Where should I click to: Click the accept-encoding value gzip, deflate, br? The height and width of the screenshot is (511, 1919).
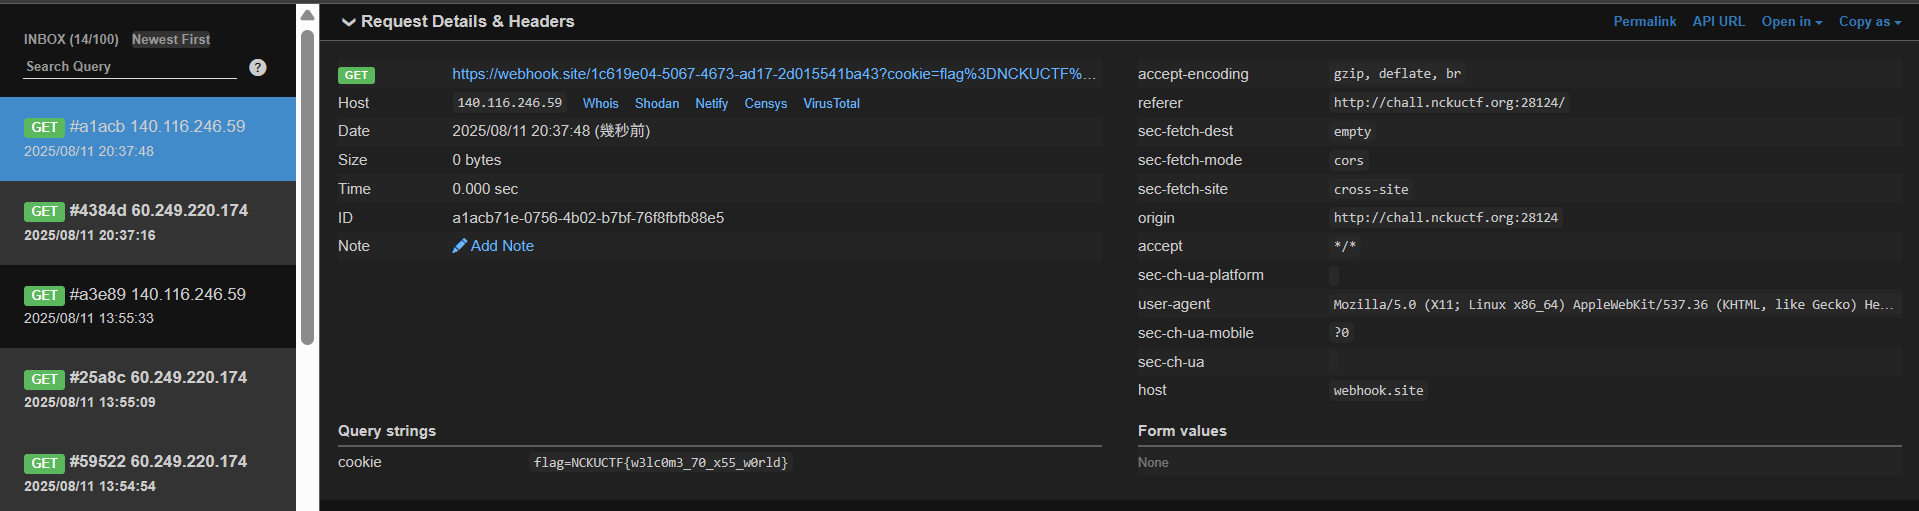pos(1397,74)
